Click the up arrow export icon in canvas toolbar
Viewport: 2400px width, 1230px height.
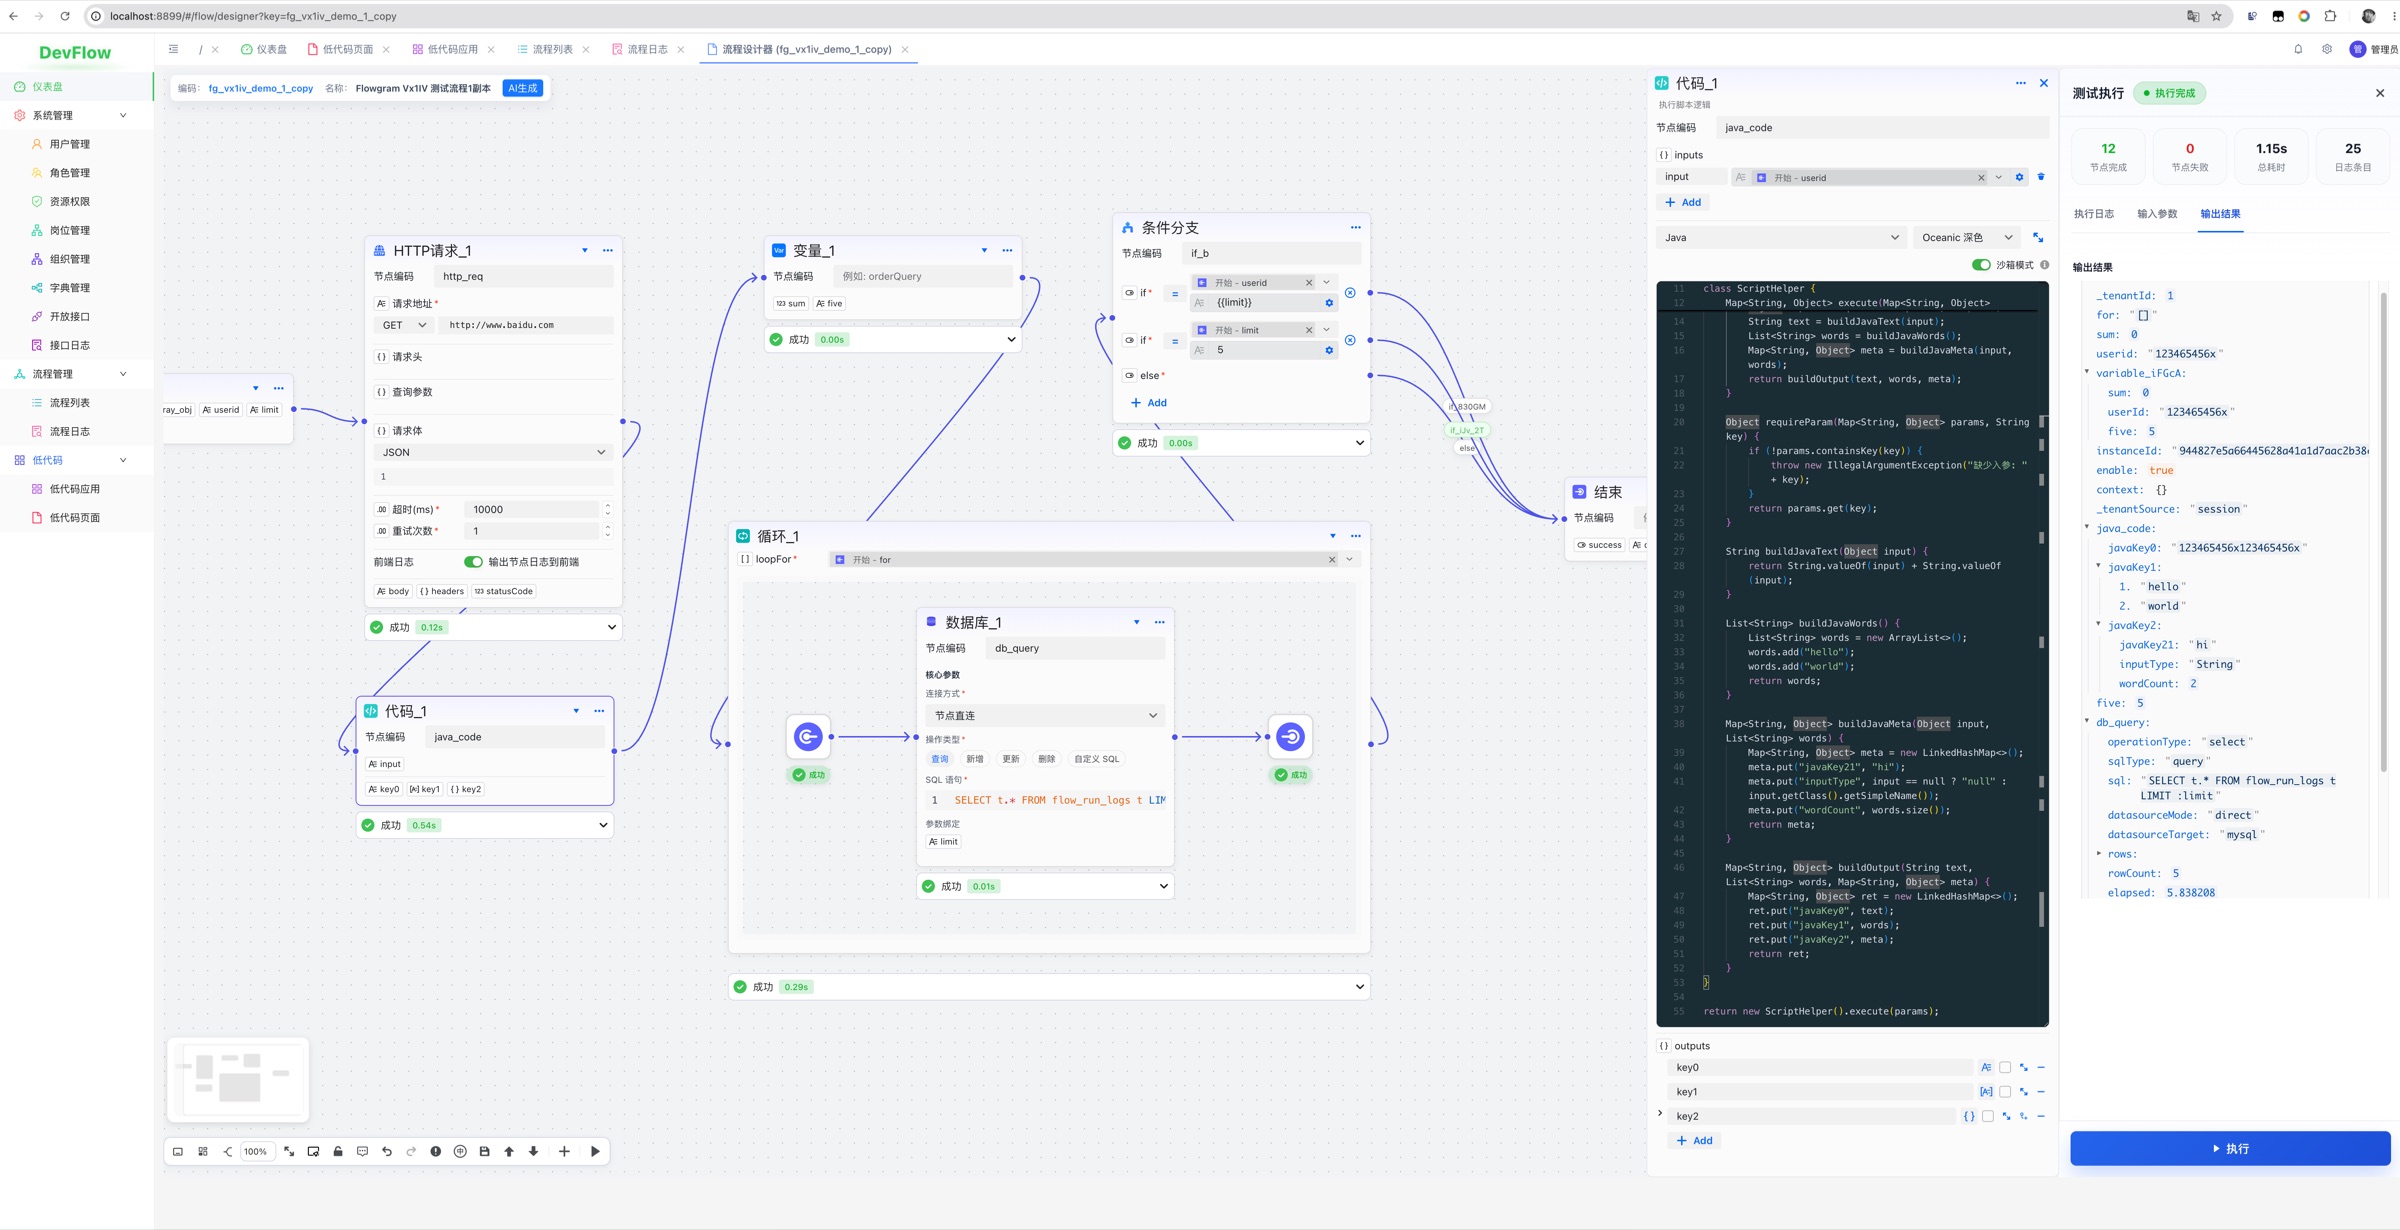point(509,1152)
